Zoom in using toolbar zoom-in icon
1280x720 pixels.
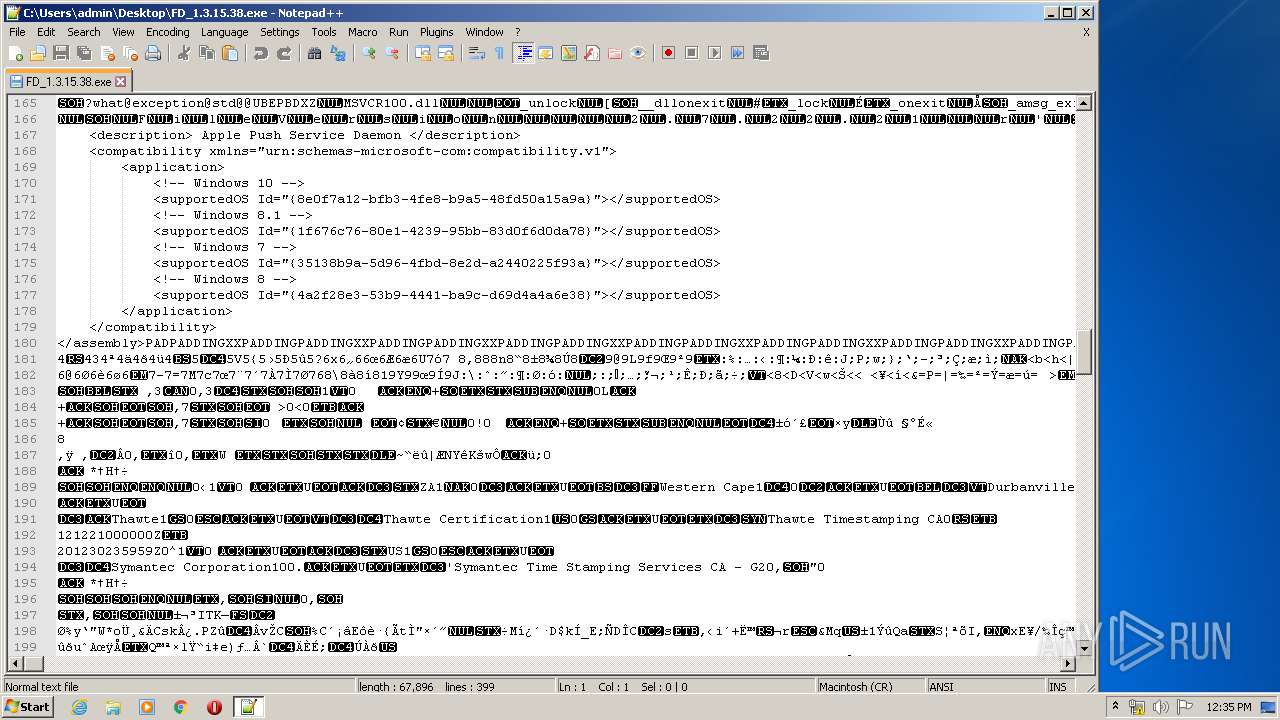(368, 53)
